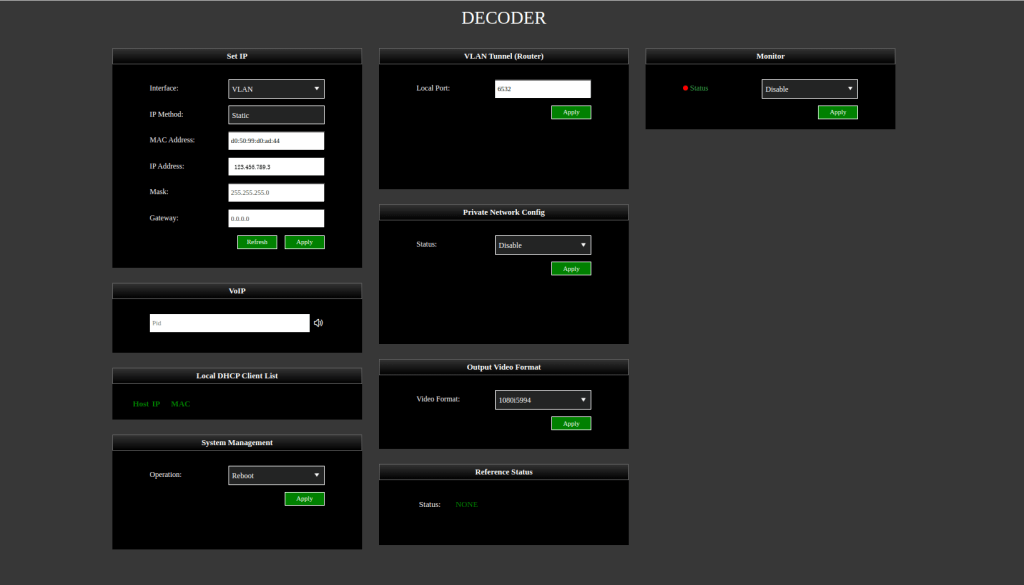Click the DECODER page title
The height and width of the screenshot is (585, 1024).
pyautogui.click(x=504, y=18)
